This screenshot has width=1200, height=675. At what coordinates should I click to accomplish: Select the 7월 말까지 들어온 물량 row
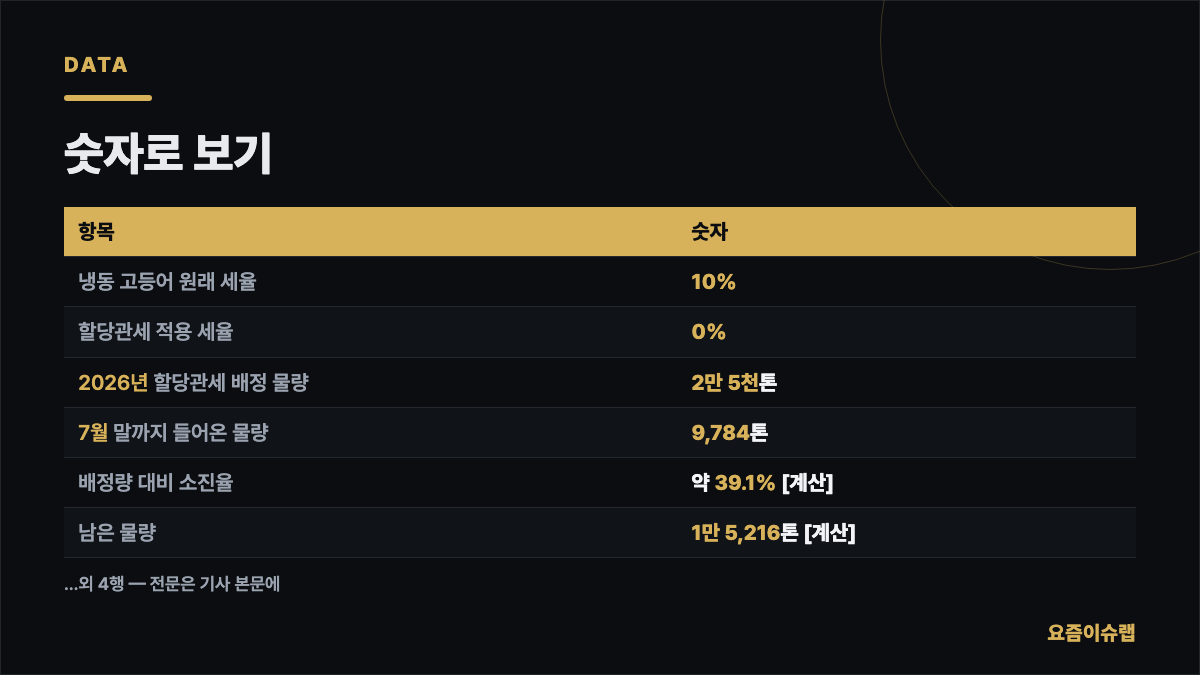[x=600, y=432]
